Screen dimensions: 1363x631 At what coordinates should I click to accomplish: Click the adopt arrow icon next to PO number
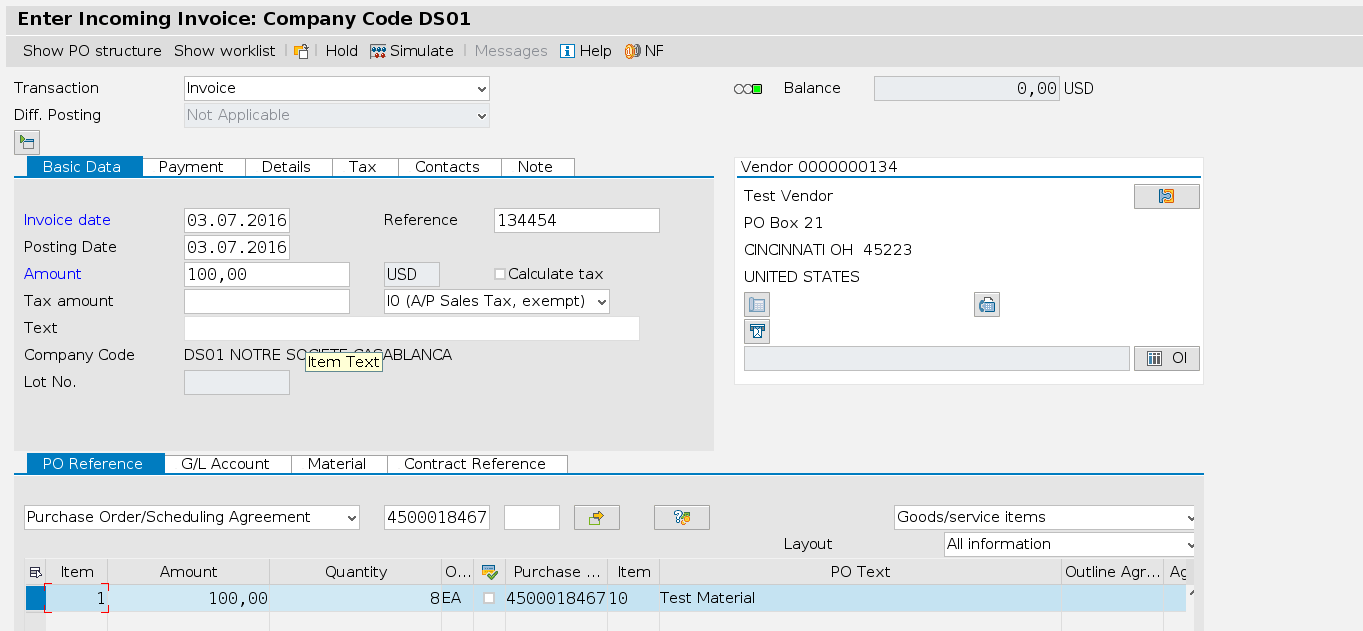[596, 517]
